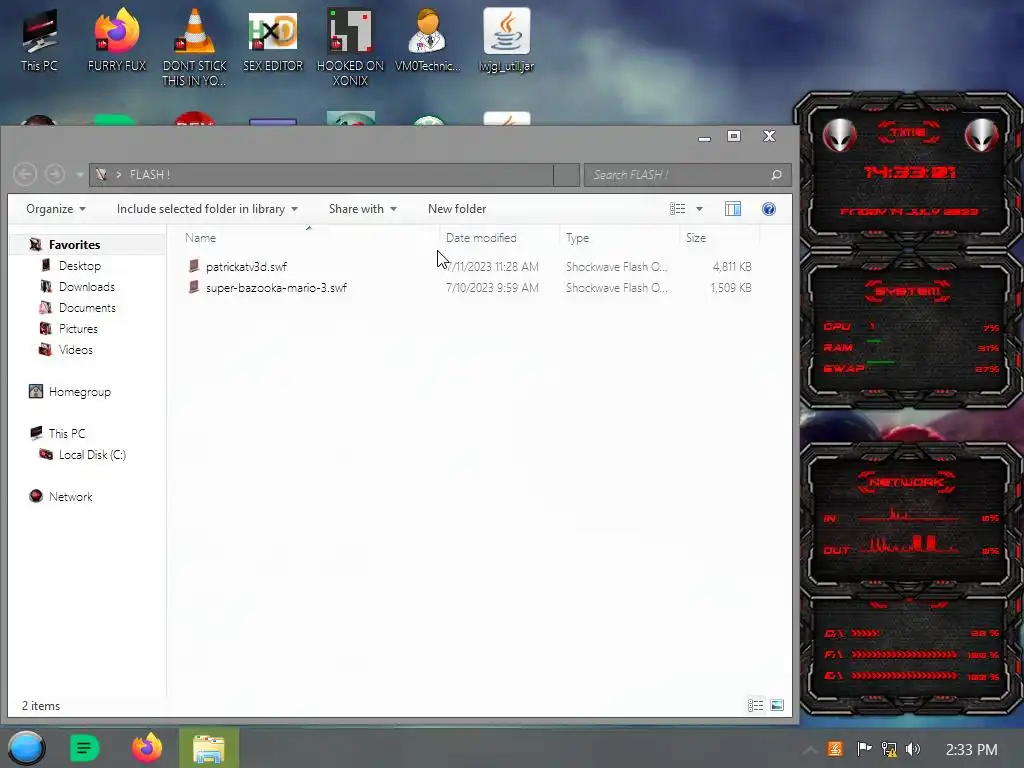
Task: Click the 4,811 KB size cell
Action: pyautogui.click(x=732, y=266)
